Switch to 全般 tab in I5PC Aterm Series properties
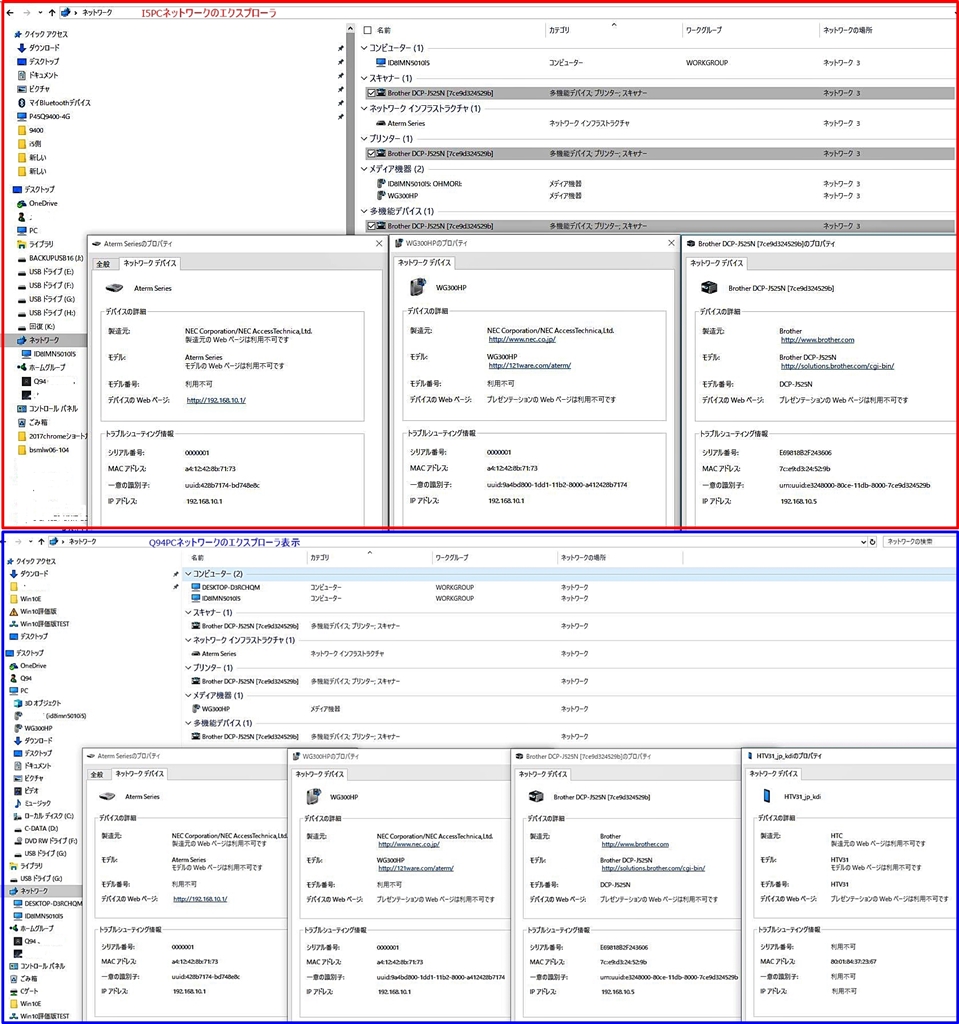This screenshot has height=1024, width=959. (103, 264)
